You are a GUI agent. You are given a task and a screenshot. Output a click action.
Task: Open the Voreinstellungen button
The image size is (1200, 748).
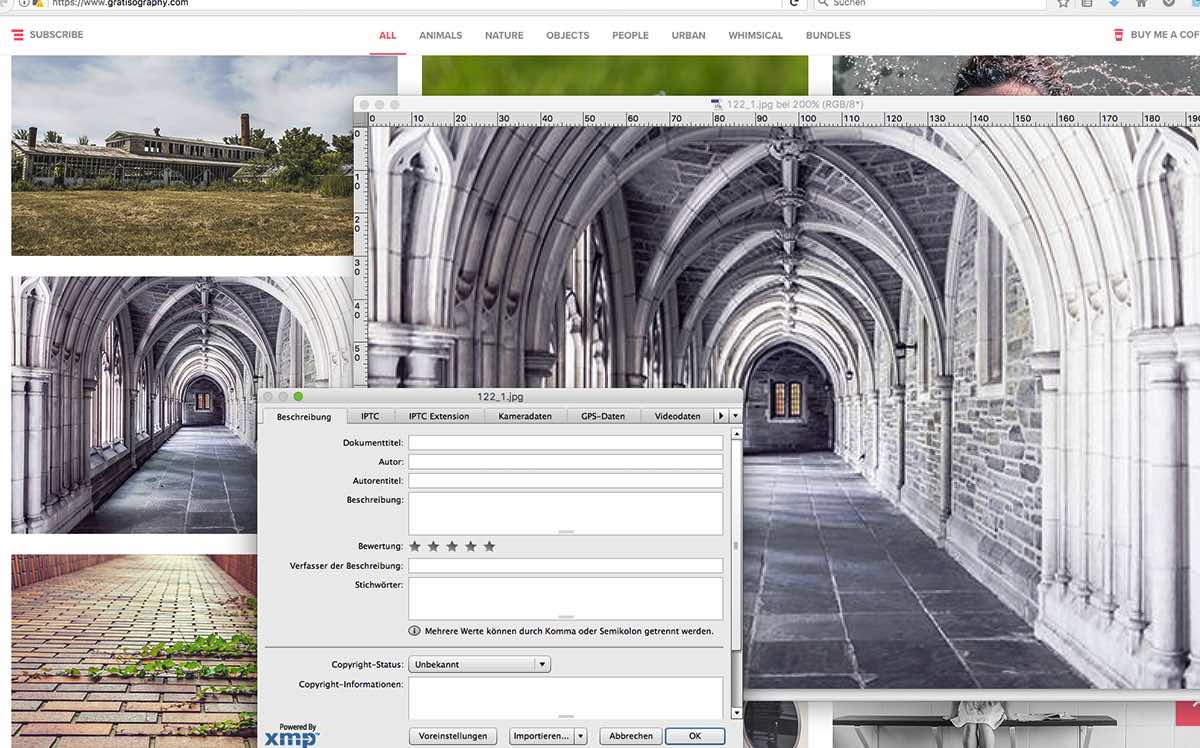point(453,736)
